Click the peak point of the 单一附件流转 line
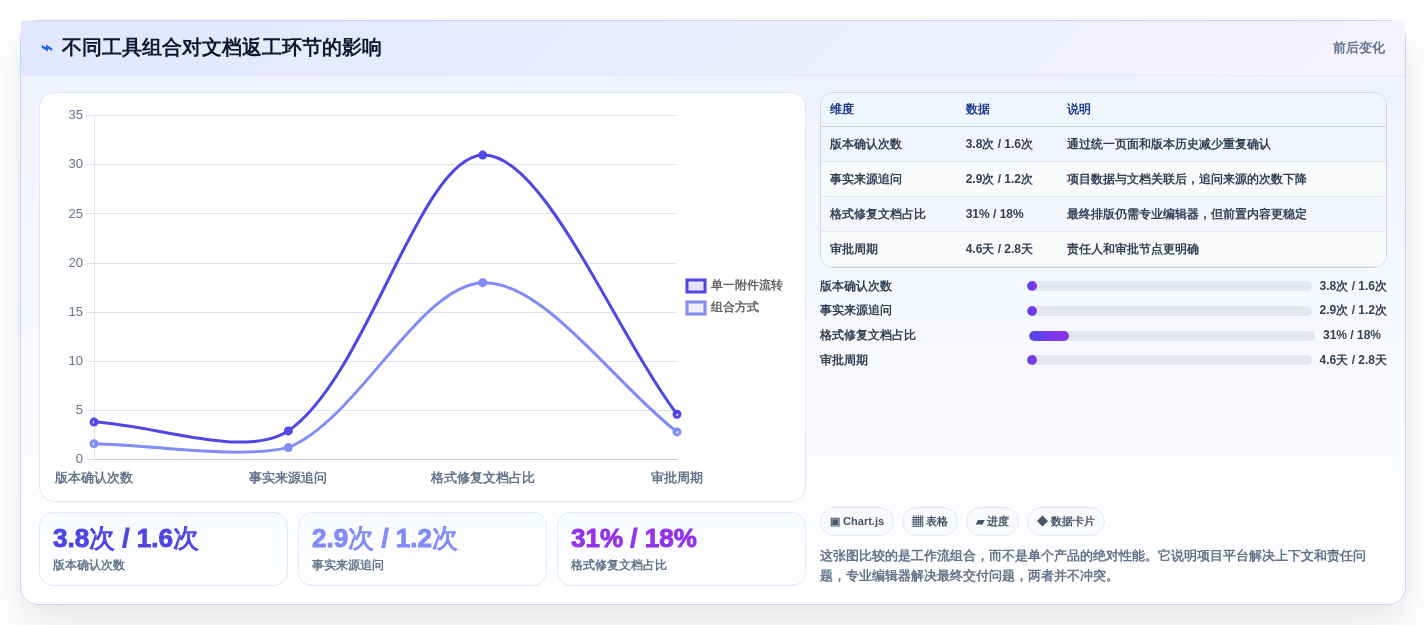The height and width of the screenshot is (625, 1426). 482,155
